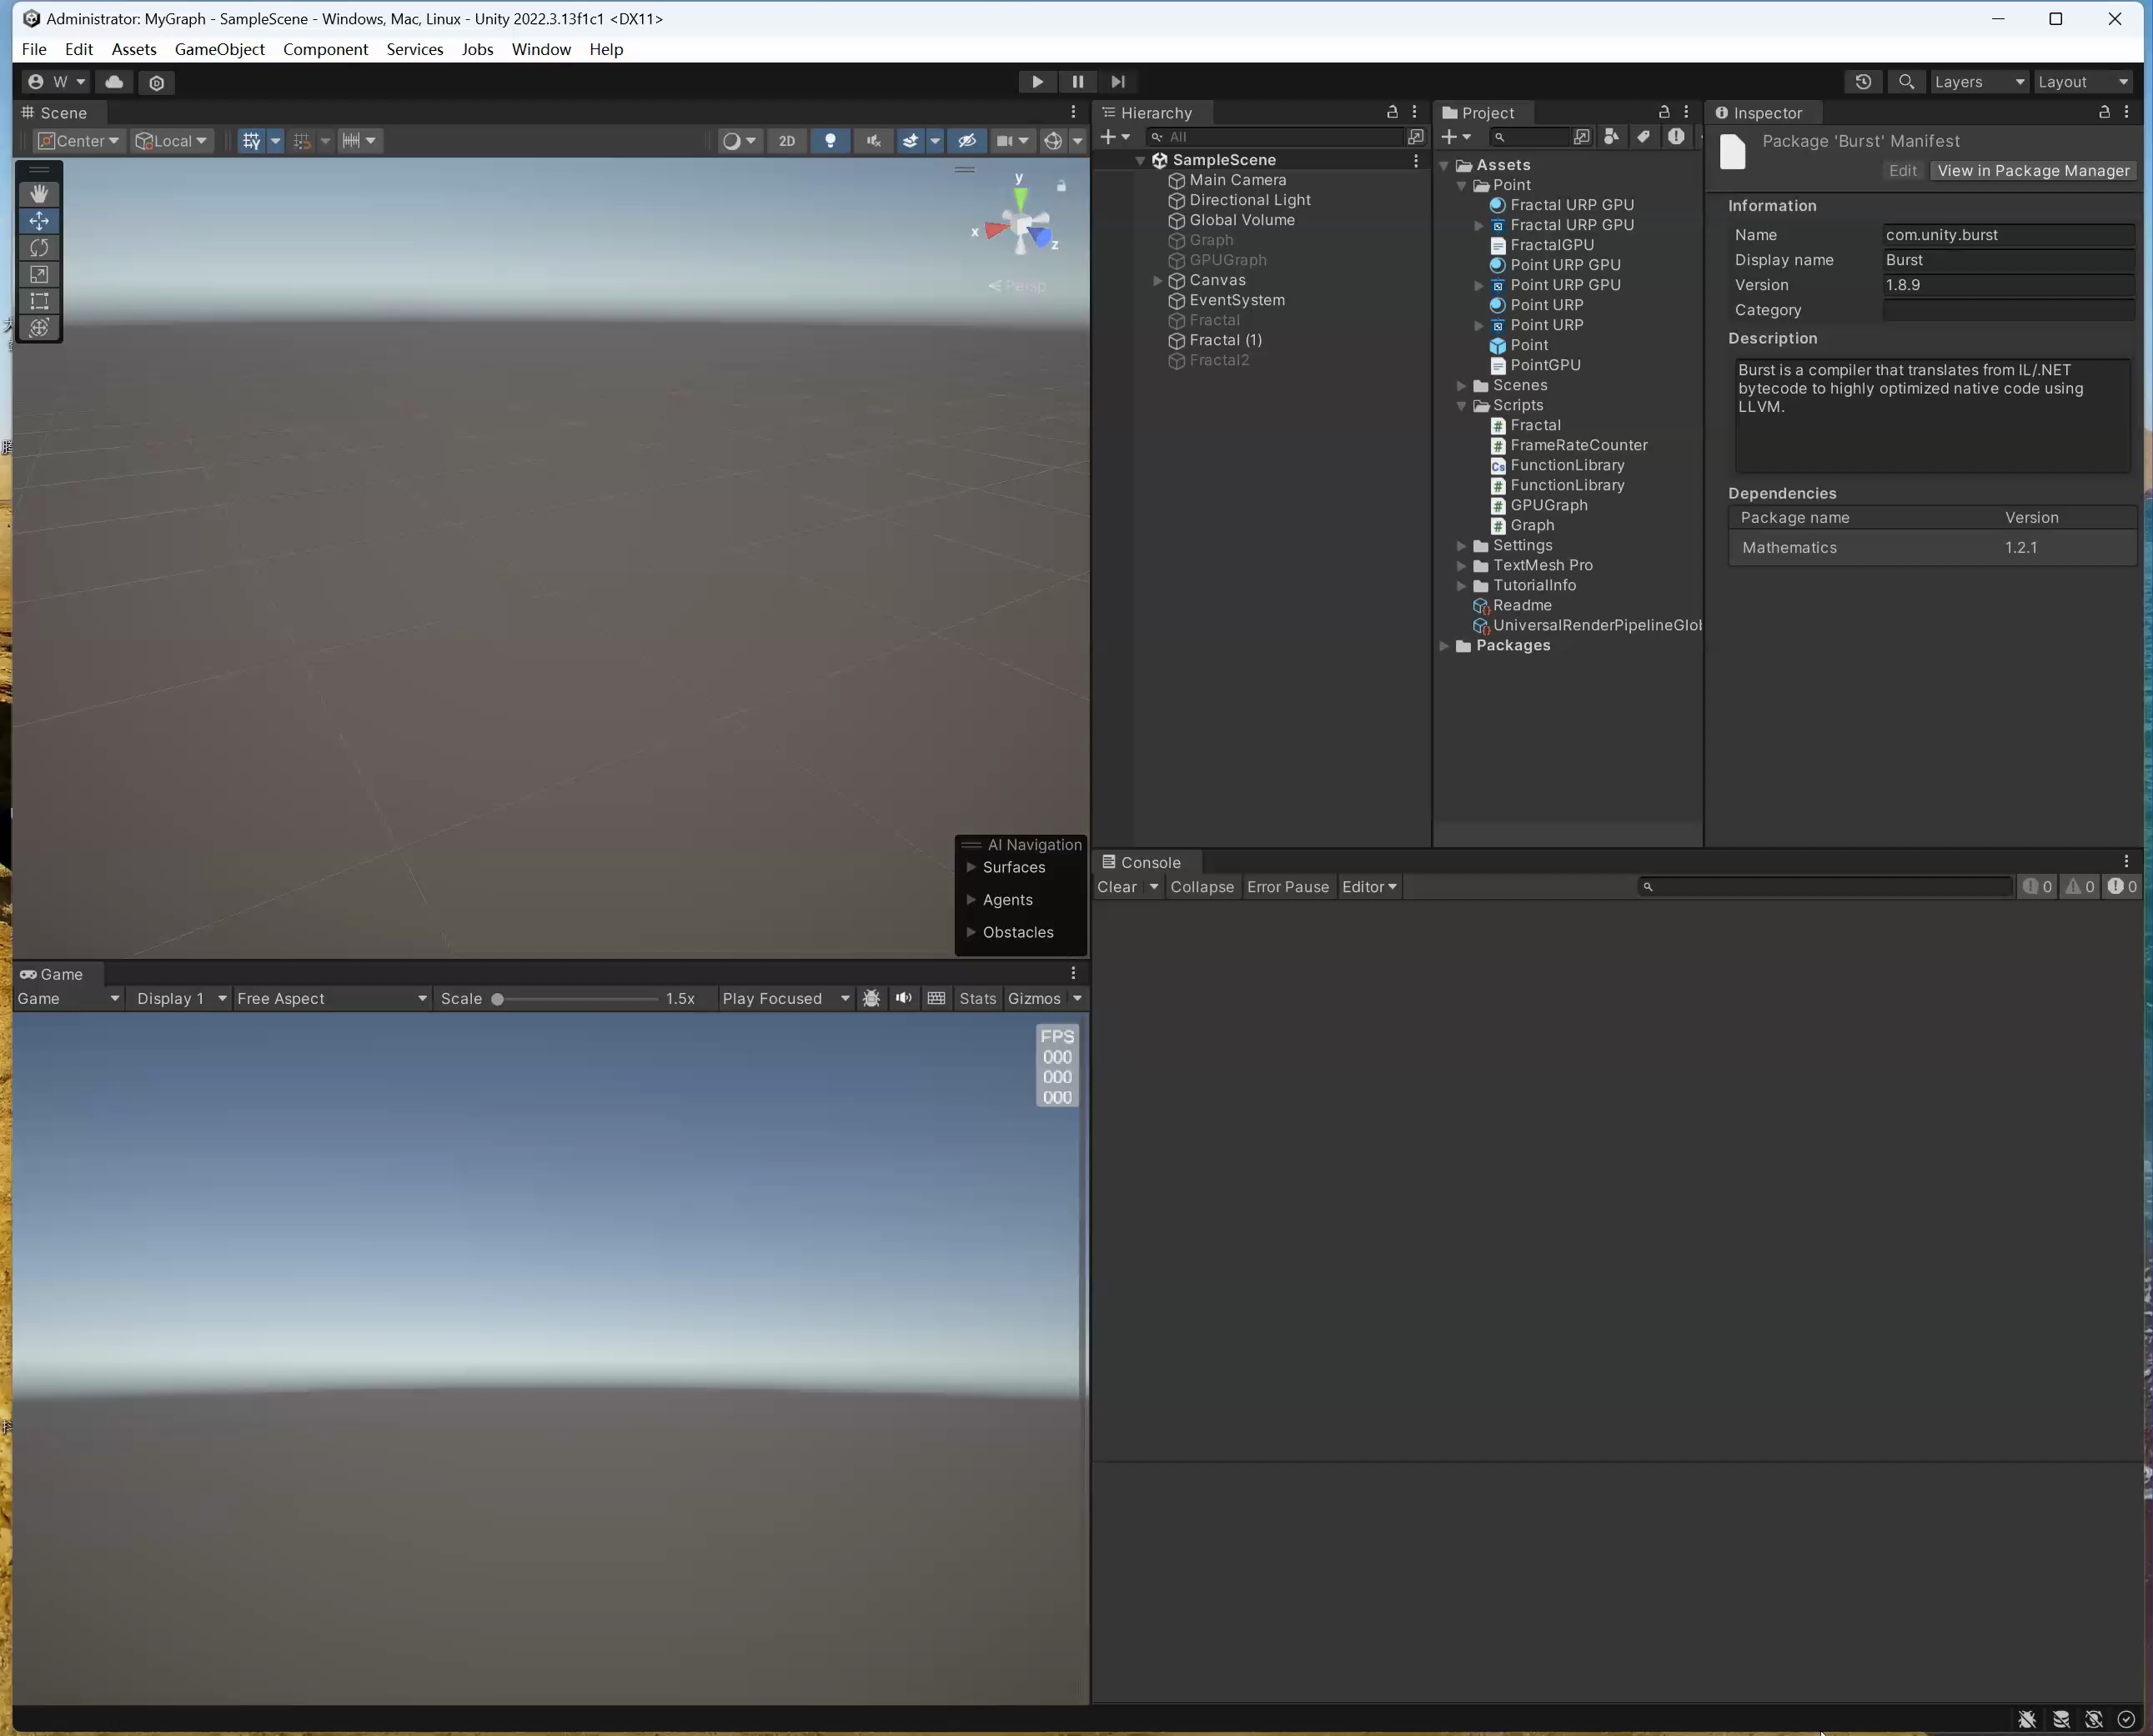
Task: Click View in Package Manager
Action: pos(2032,170)
